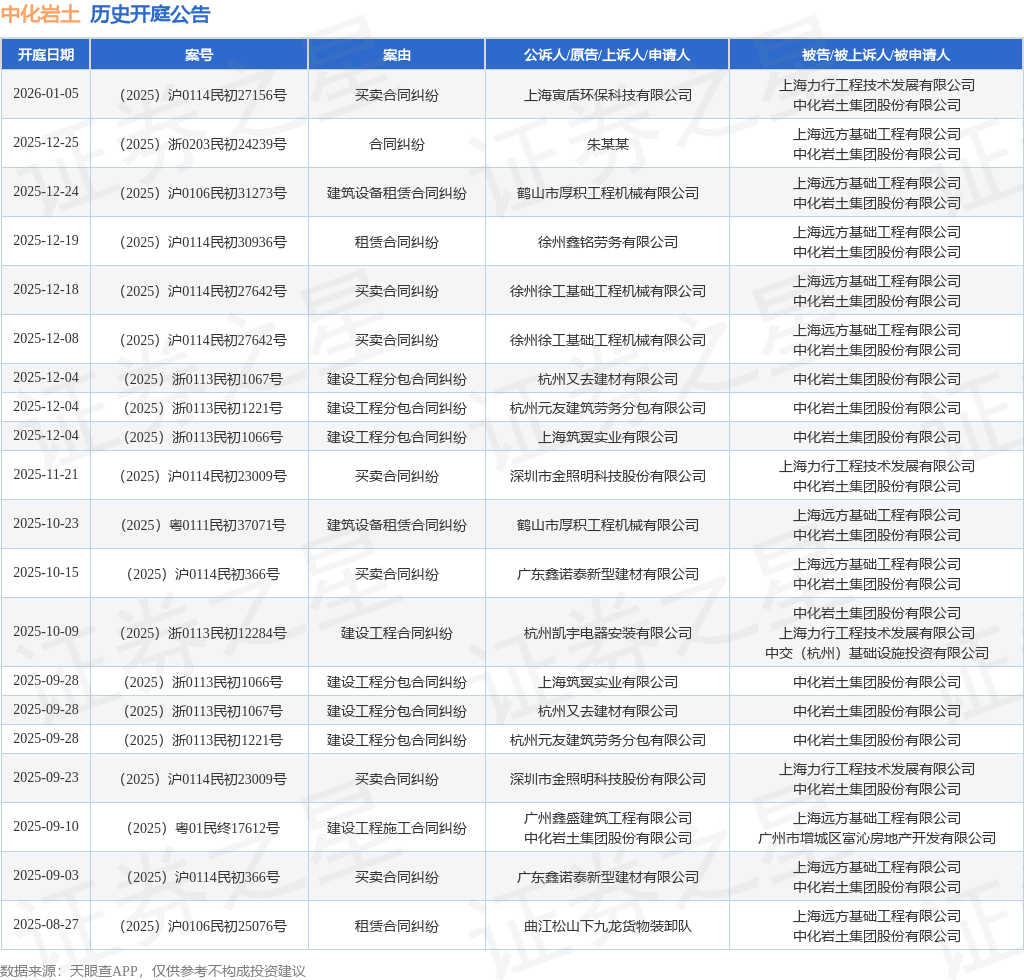Select the date 2025-09-23
This screenshot has height=980, width=1024.
point(46,778)
